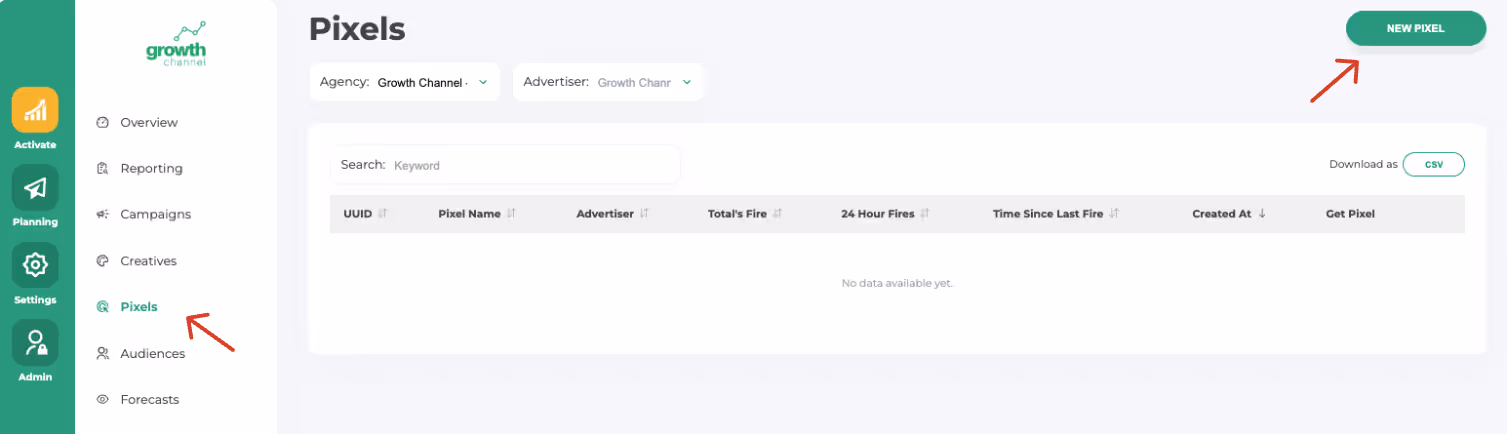Click the Created At header text
The width and height of the screenshot is (1507, 434).
(1222, 214)
